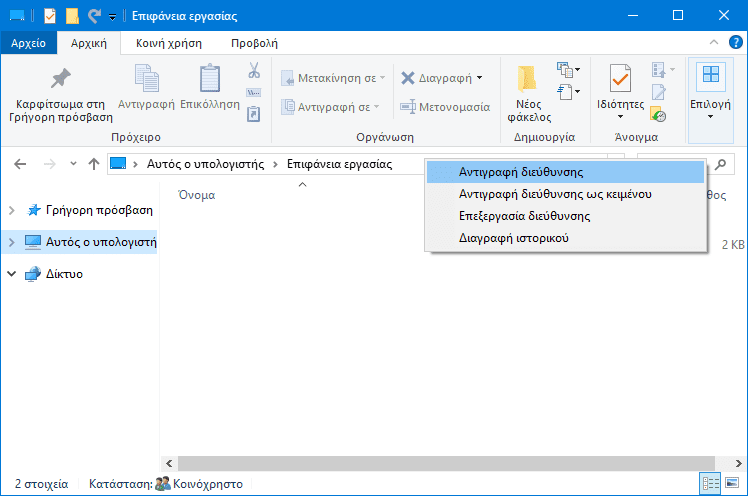Click the Help question mark icon
This screenshot has width=748, height=496.
coord(736,42)
